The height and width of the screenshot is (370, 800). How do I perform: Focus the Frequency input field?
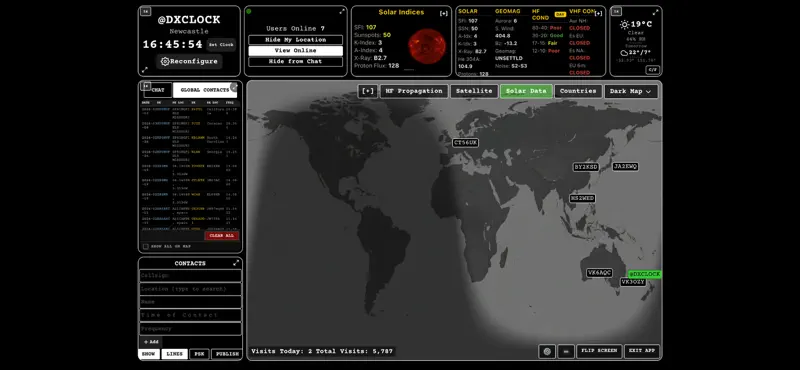coord(190,329)
